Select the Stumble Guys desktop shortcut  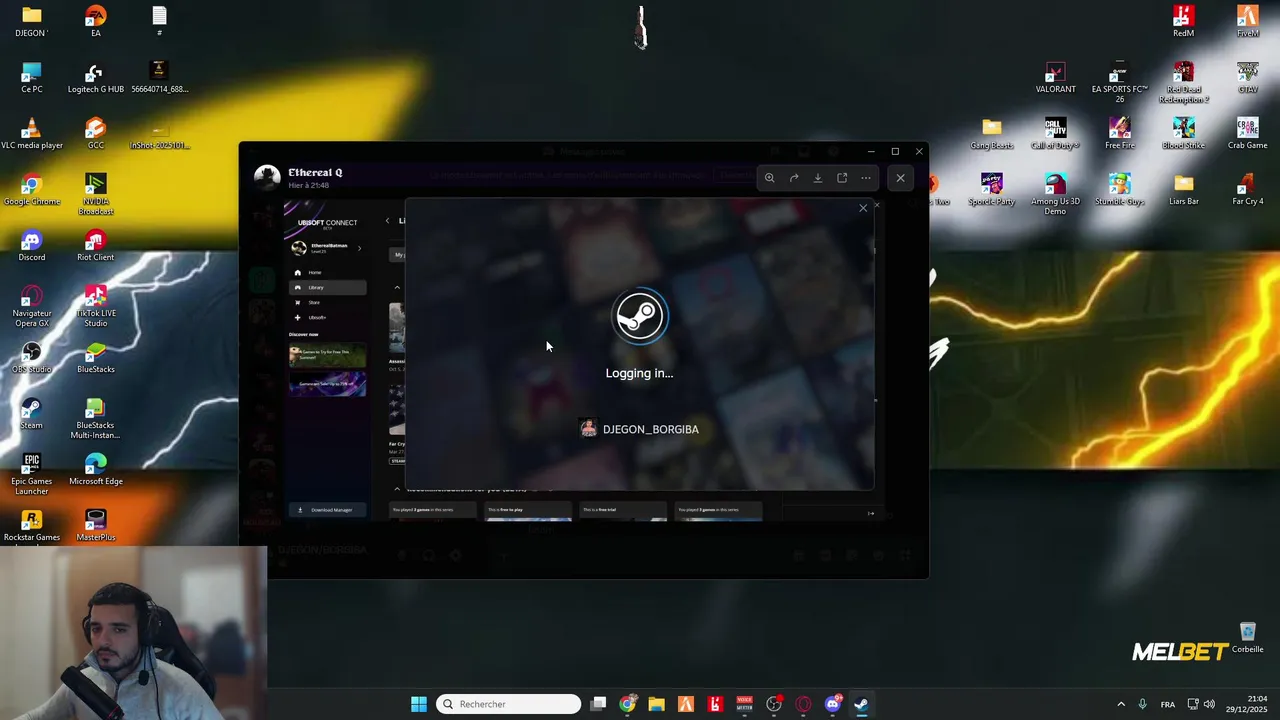[1120, 190]
